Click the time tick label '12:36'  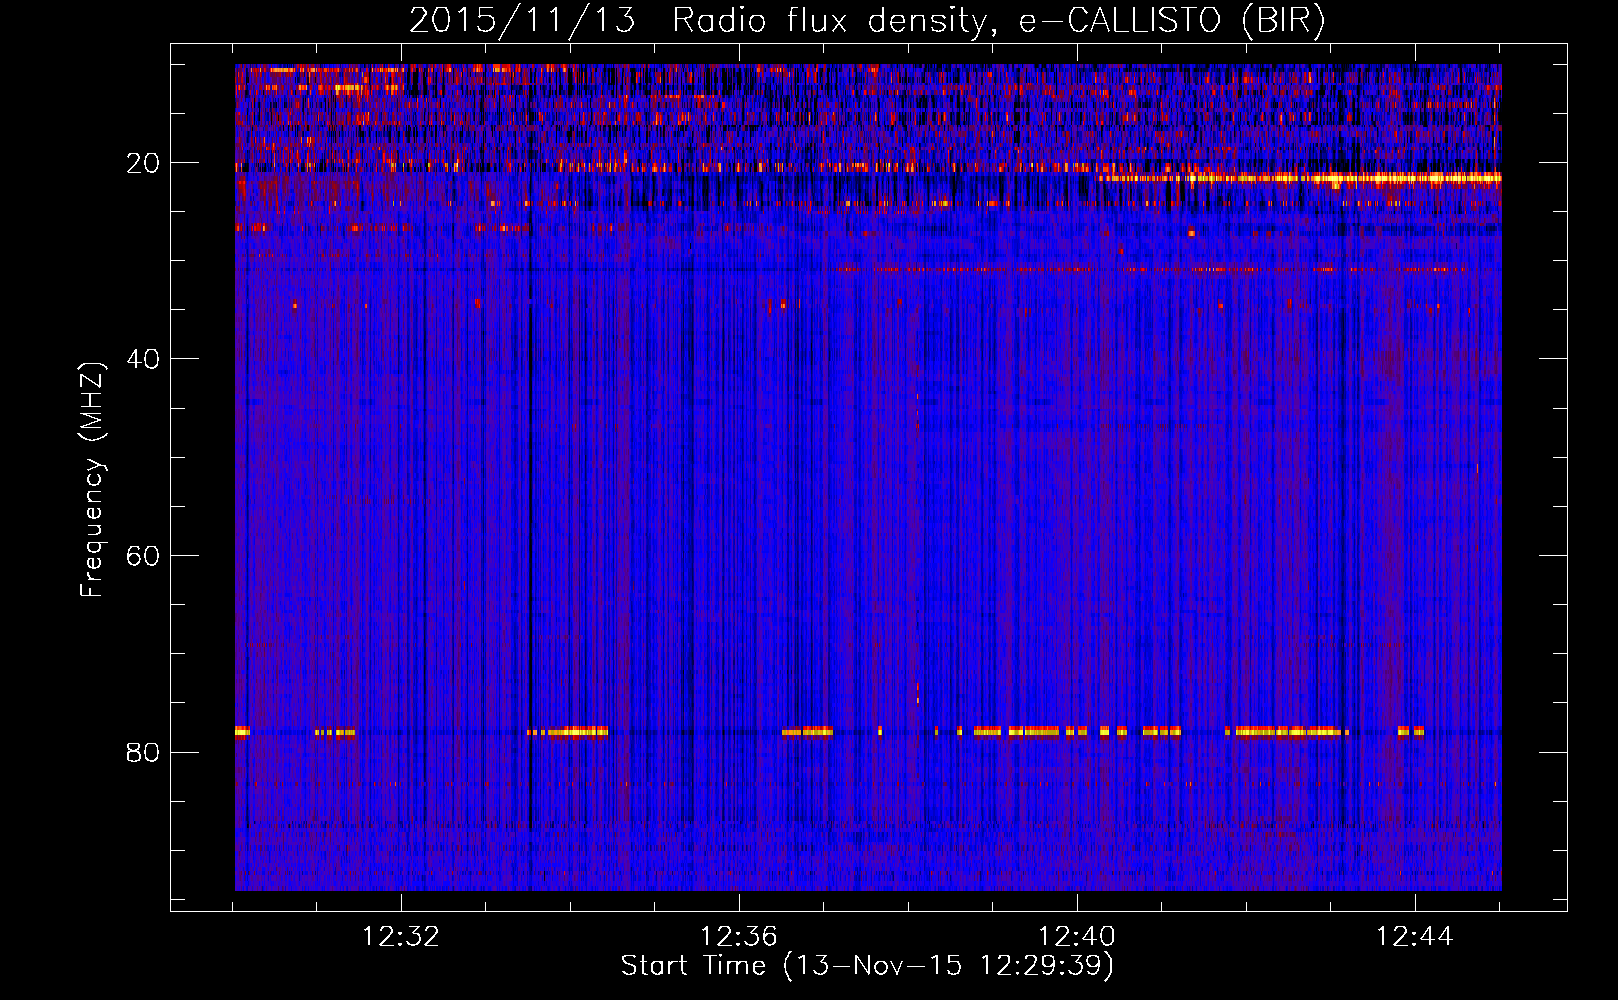(739, 937)
